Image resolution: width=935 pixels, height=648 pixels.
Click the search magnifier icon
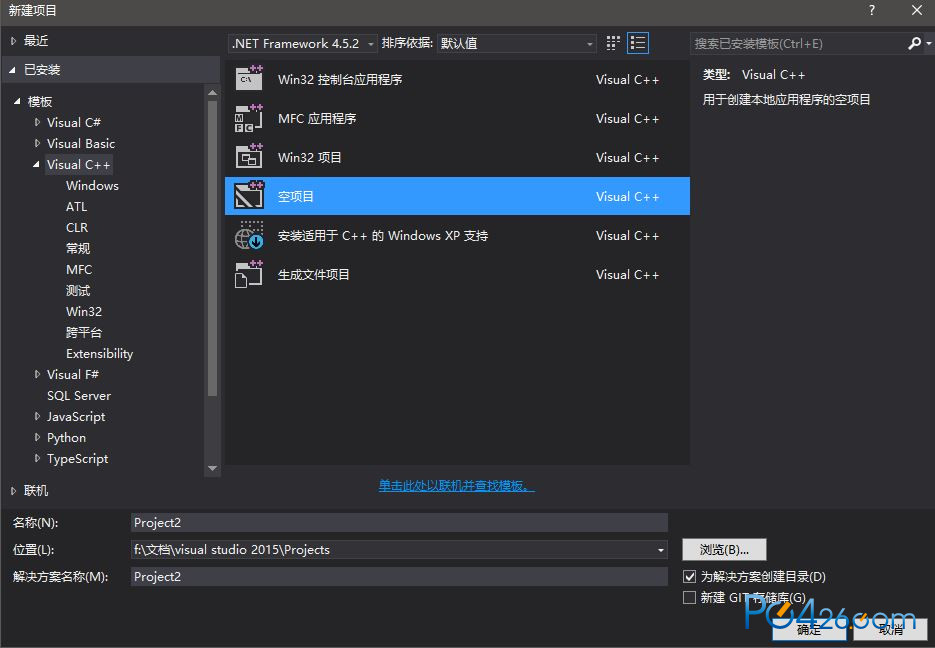(914, 44)
